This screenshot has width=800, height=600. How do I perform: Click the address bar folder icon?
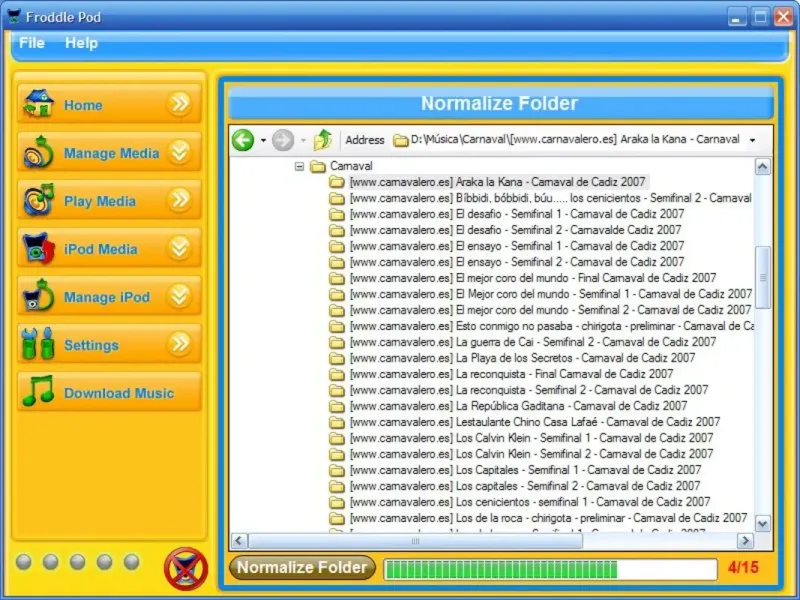(401, 140)
